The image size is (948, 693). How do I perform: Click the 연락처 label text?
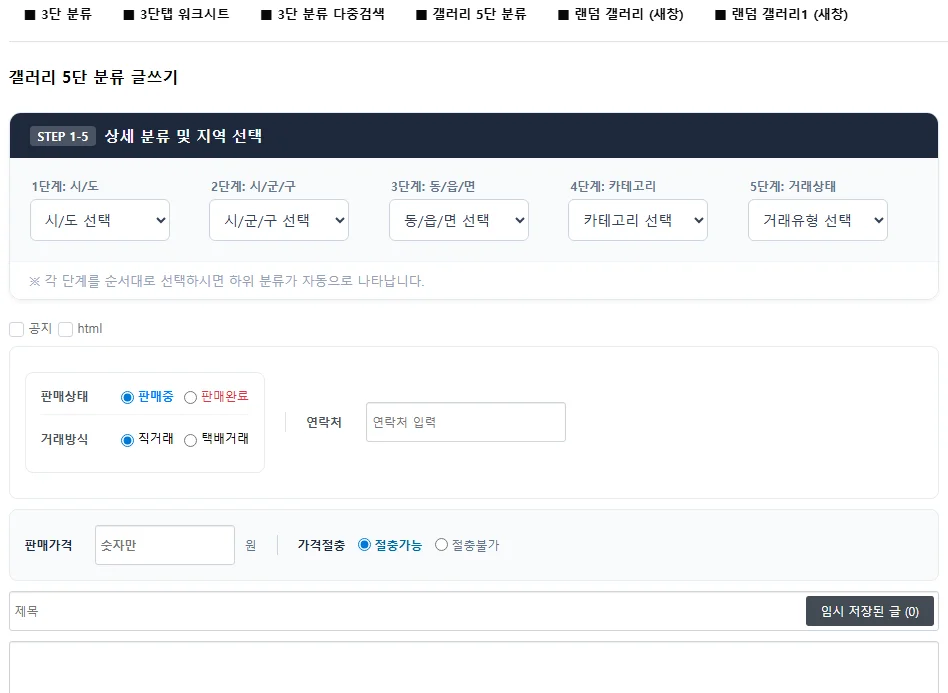324,422
